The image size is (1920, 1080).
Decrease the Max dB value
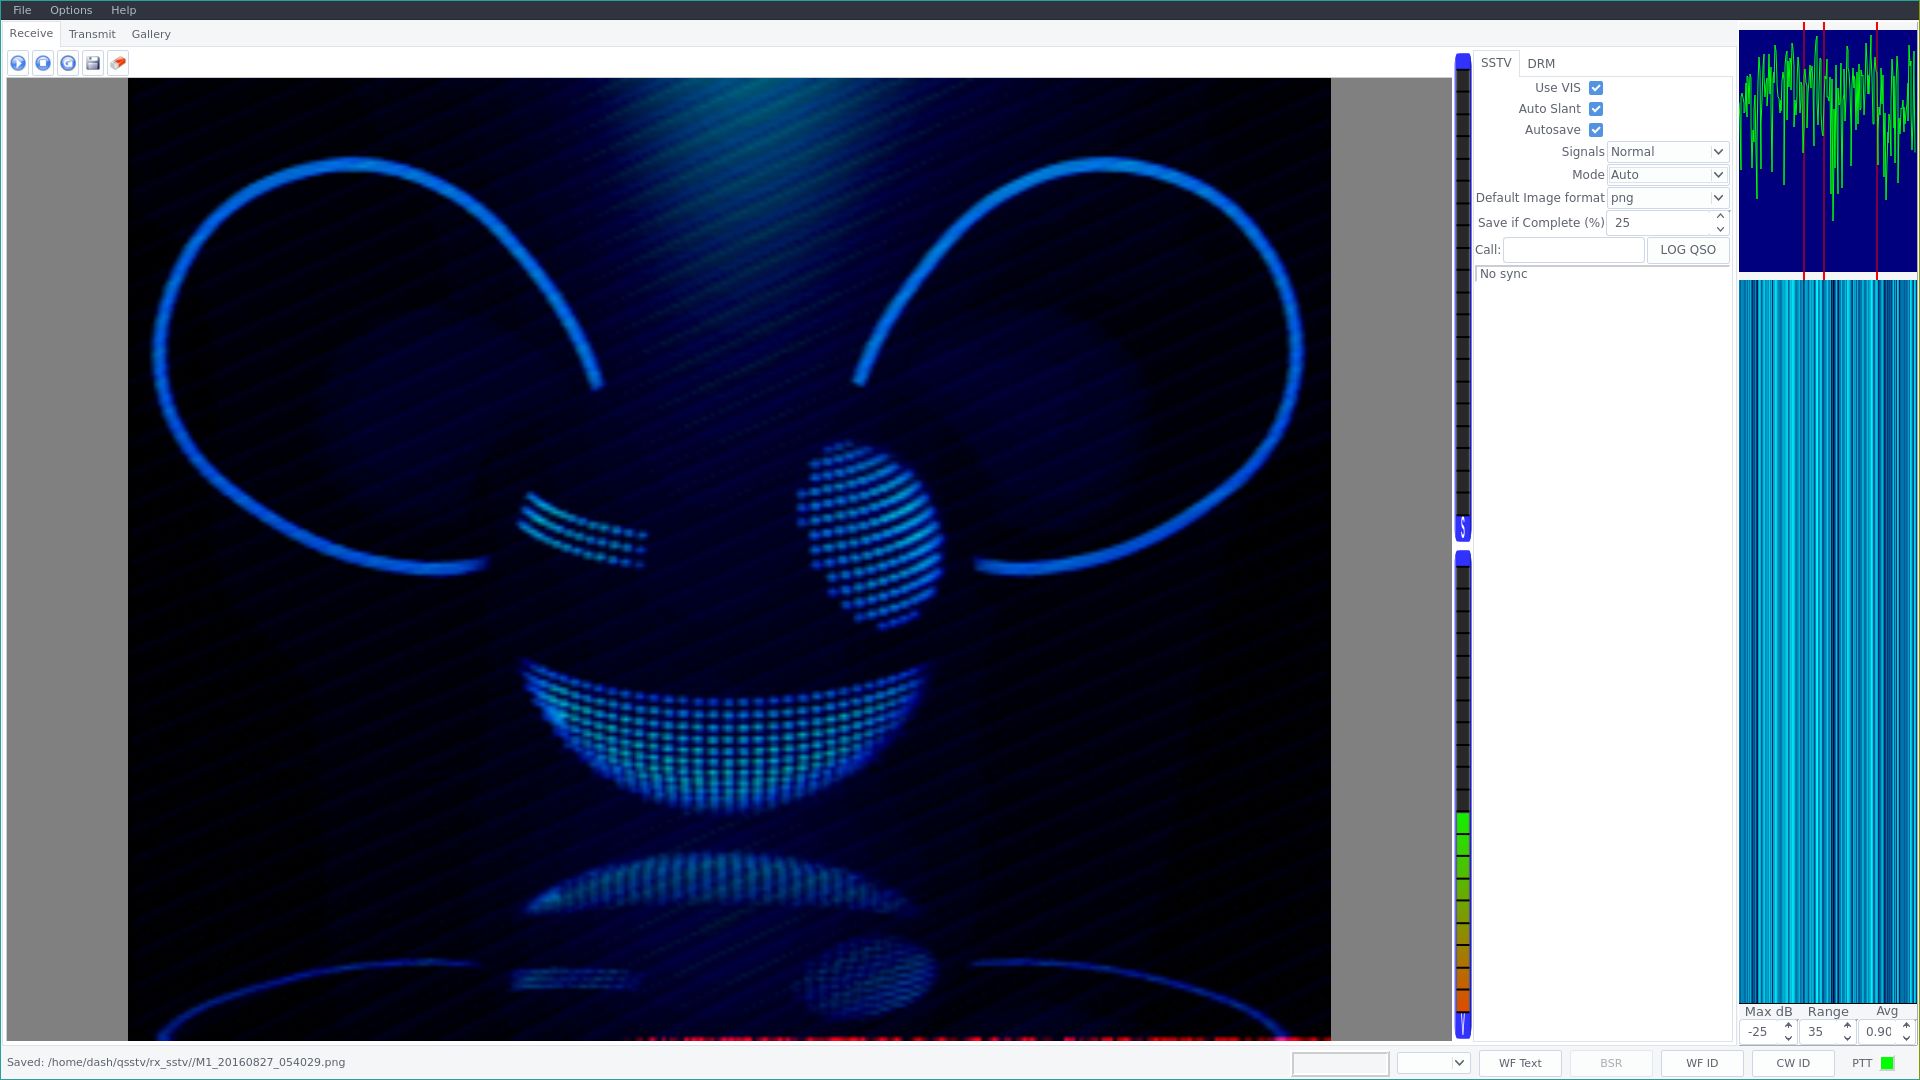click(x=1788, y=1038)
